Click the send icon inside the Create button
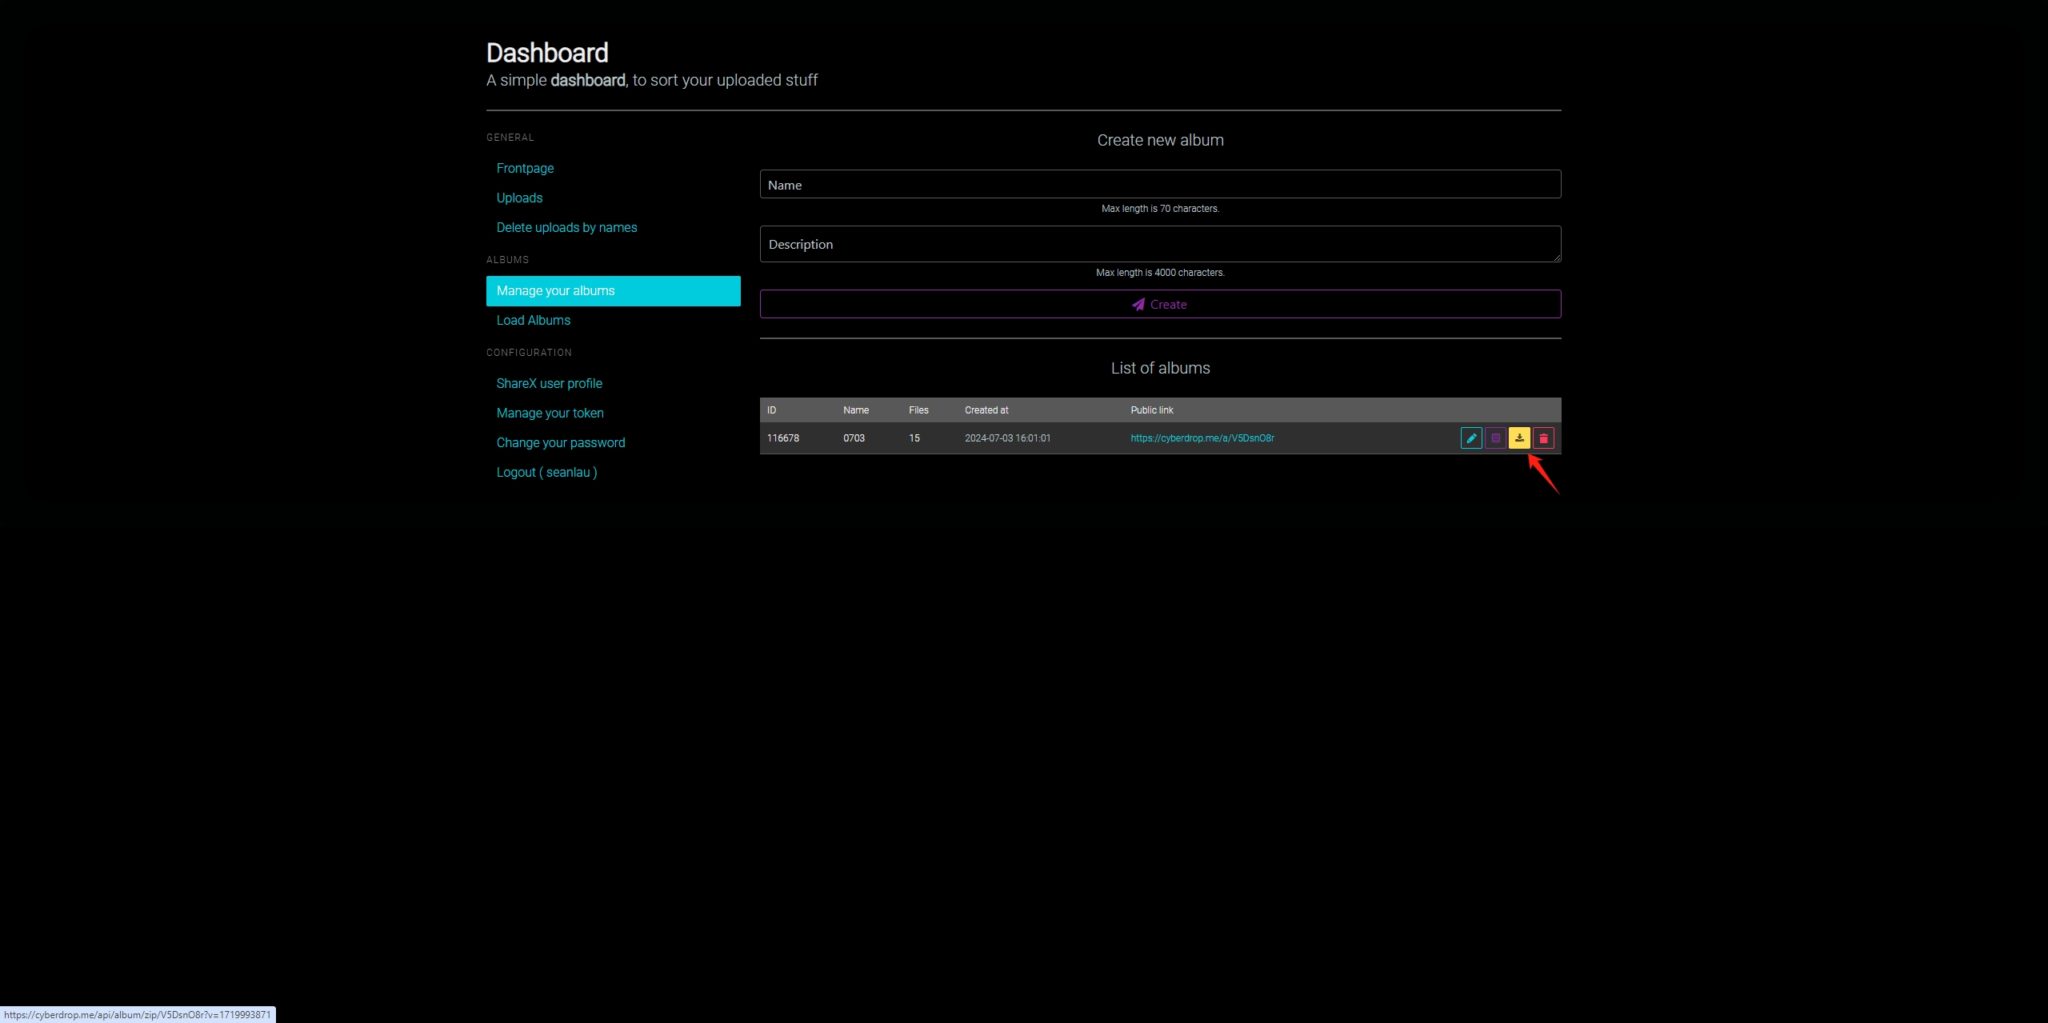2048x1023 pixels. (1138, 304)
